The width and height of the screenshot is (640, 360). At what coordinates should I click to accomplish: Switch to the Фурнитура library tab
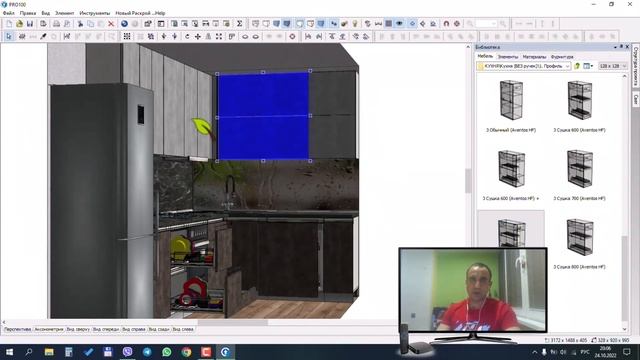tap(562, 57)
